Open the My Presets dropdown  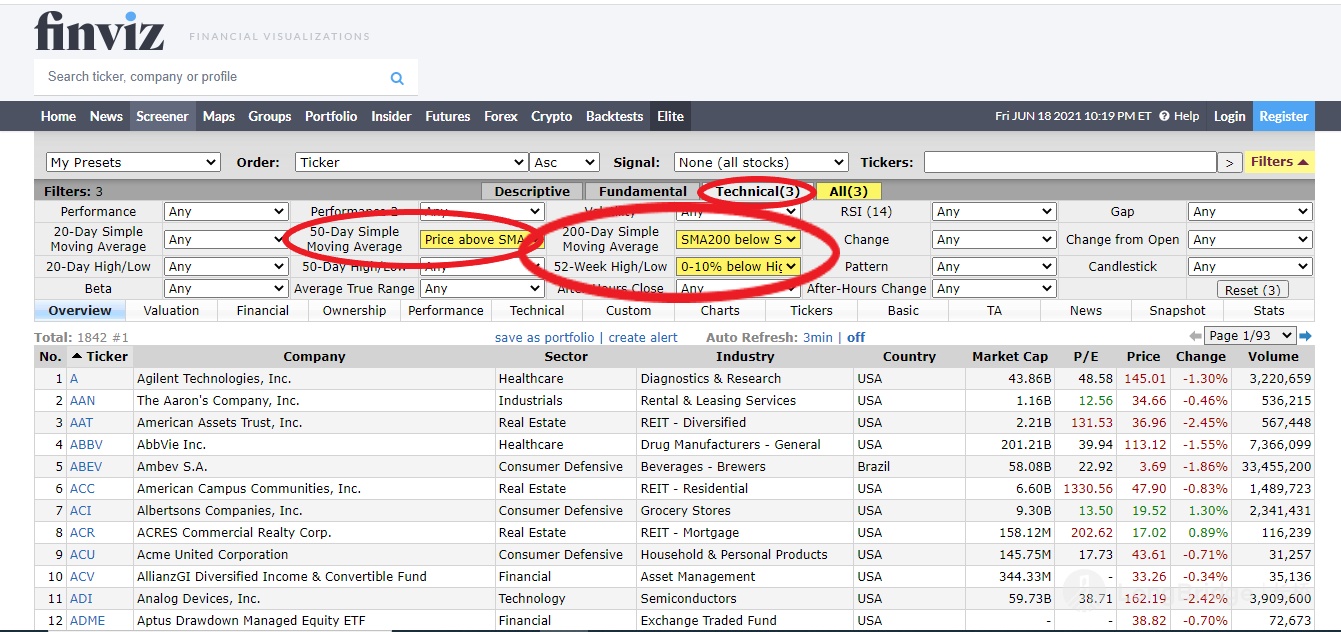point(133,162)
